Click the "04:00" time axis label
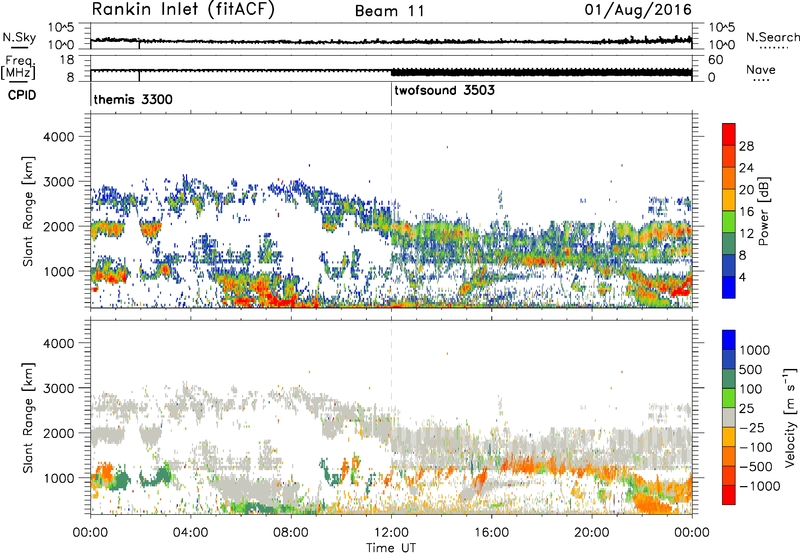Image resolution: width=800 pixels, height=554 pixels. tap(191, 533)
